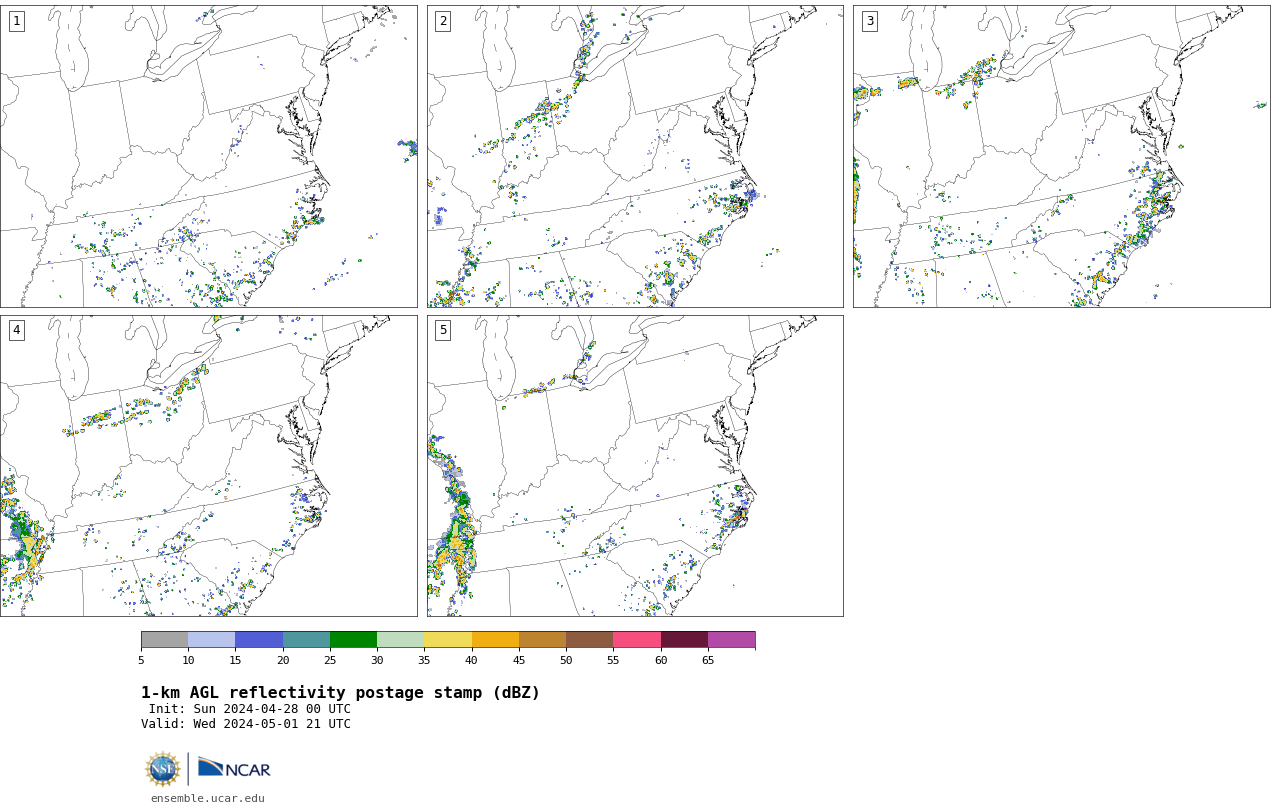
Task: Click the colorbar tick label '5'
Action: coord(141,660)
